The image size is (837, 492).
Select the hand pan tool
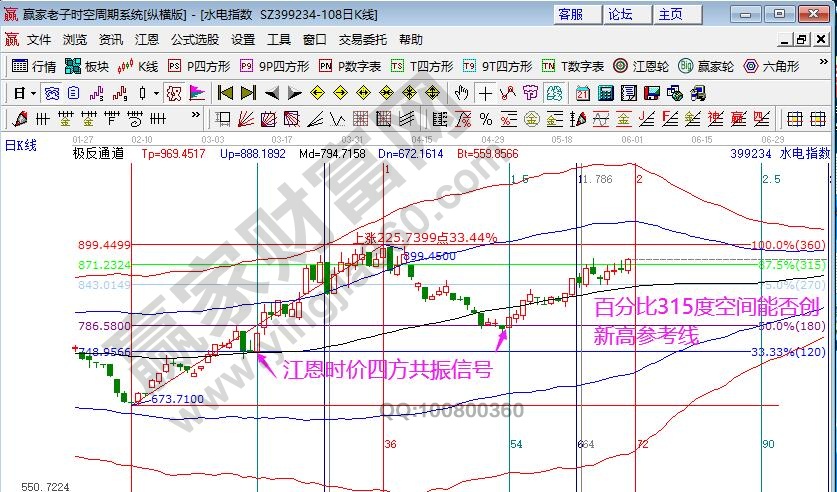[x=461, y=93]
